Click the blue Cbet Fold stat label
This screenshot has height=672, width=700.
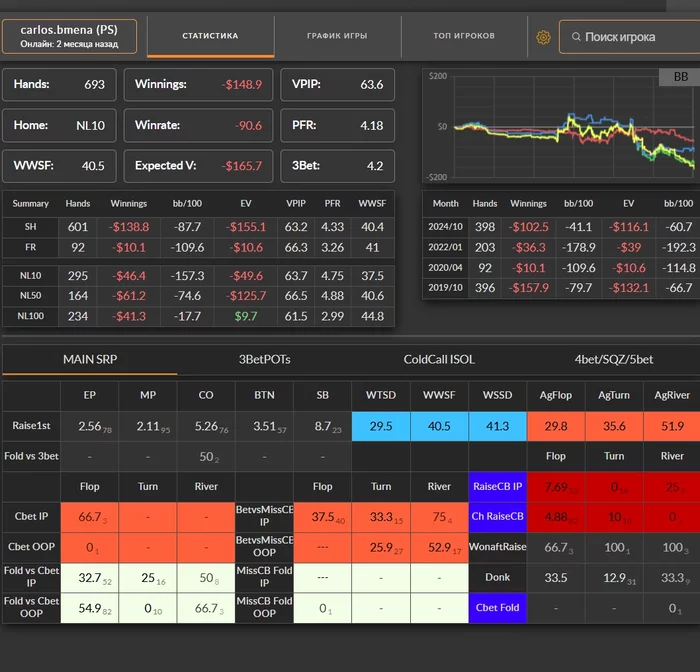pos(496,607)
